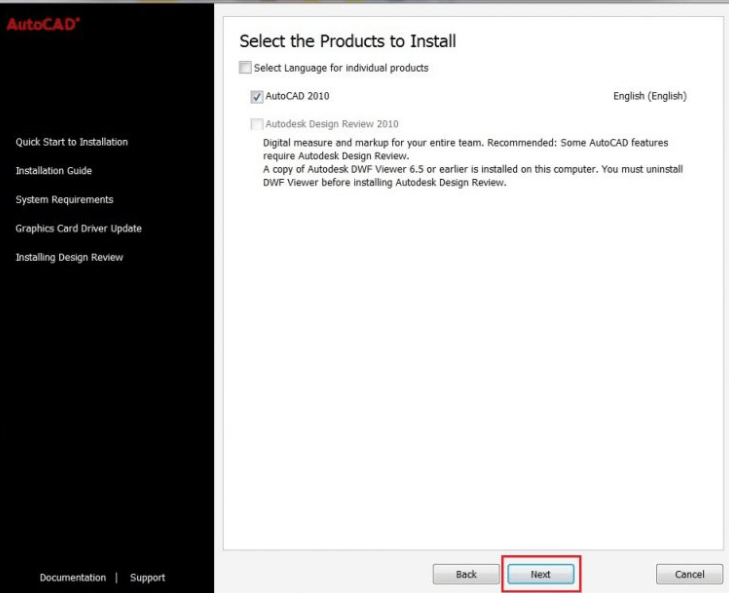This screenshot has height=593, width=729.
Task: Open the Documentation link
Action: 73,577
